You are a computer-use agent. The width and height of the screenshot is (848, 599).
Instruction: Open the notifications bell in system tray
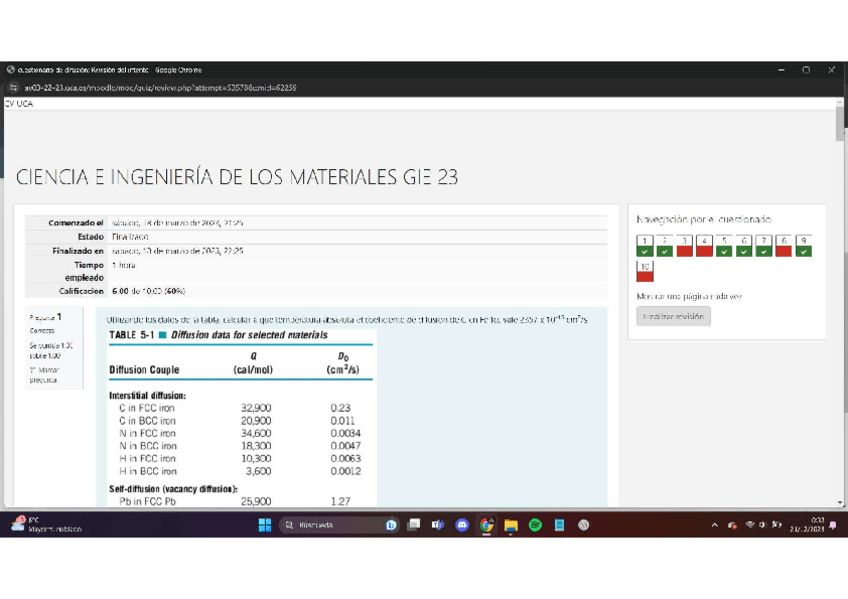tap(833, 525)
